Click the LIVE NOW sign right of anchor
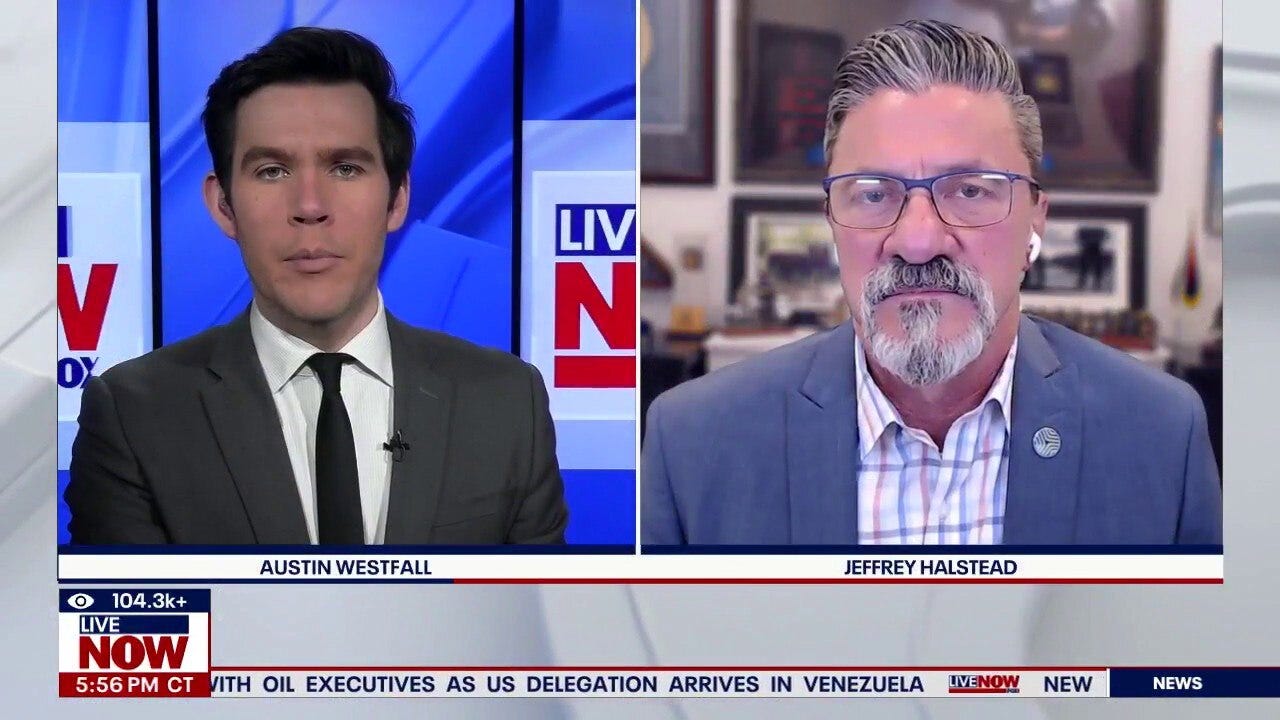 coord(594,295)
